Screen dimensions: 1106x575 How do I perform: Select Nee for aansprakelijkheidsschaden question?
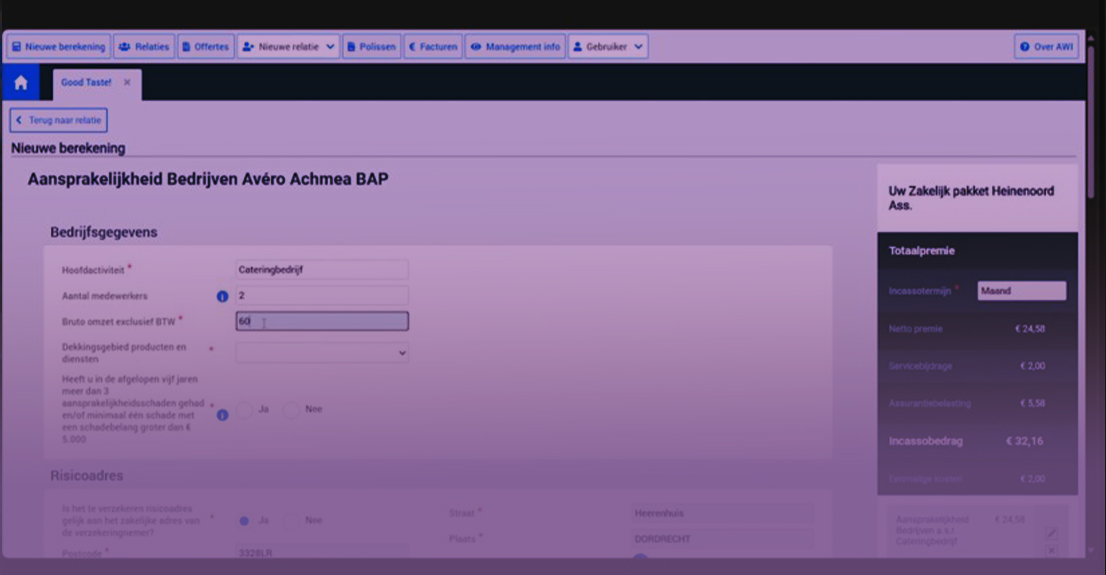point(291,409)
